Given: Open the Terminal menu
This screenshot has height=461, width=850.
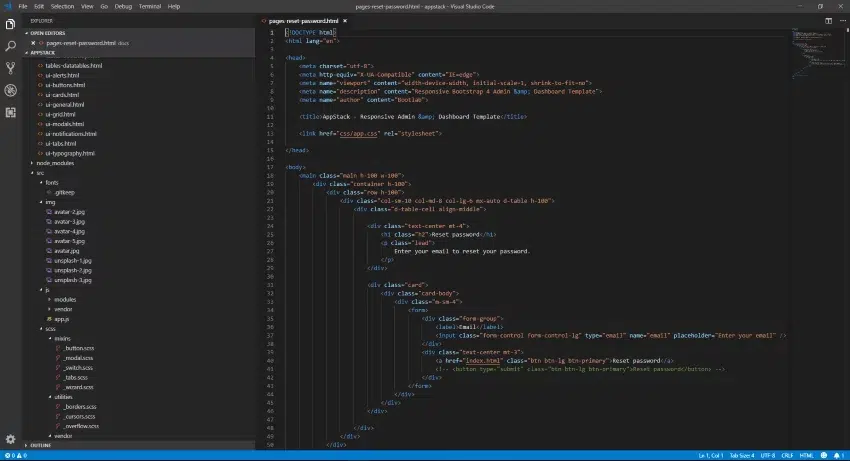Looking at the screenshot, I should point(150,7).
